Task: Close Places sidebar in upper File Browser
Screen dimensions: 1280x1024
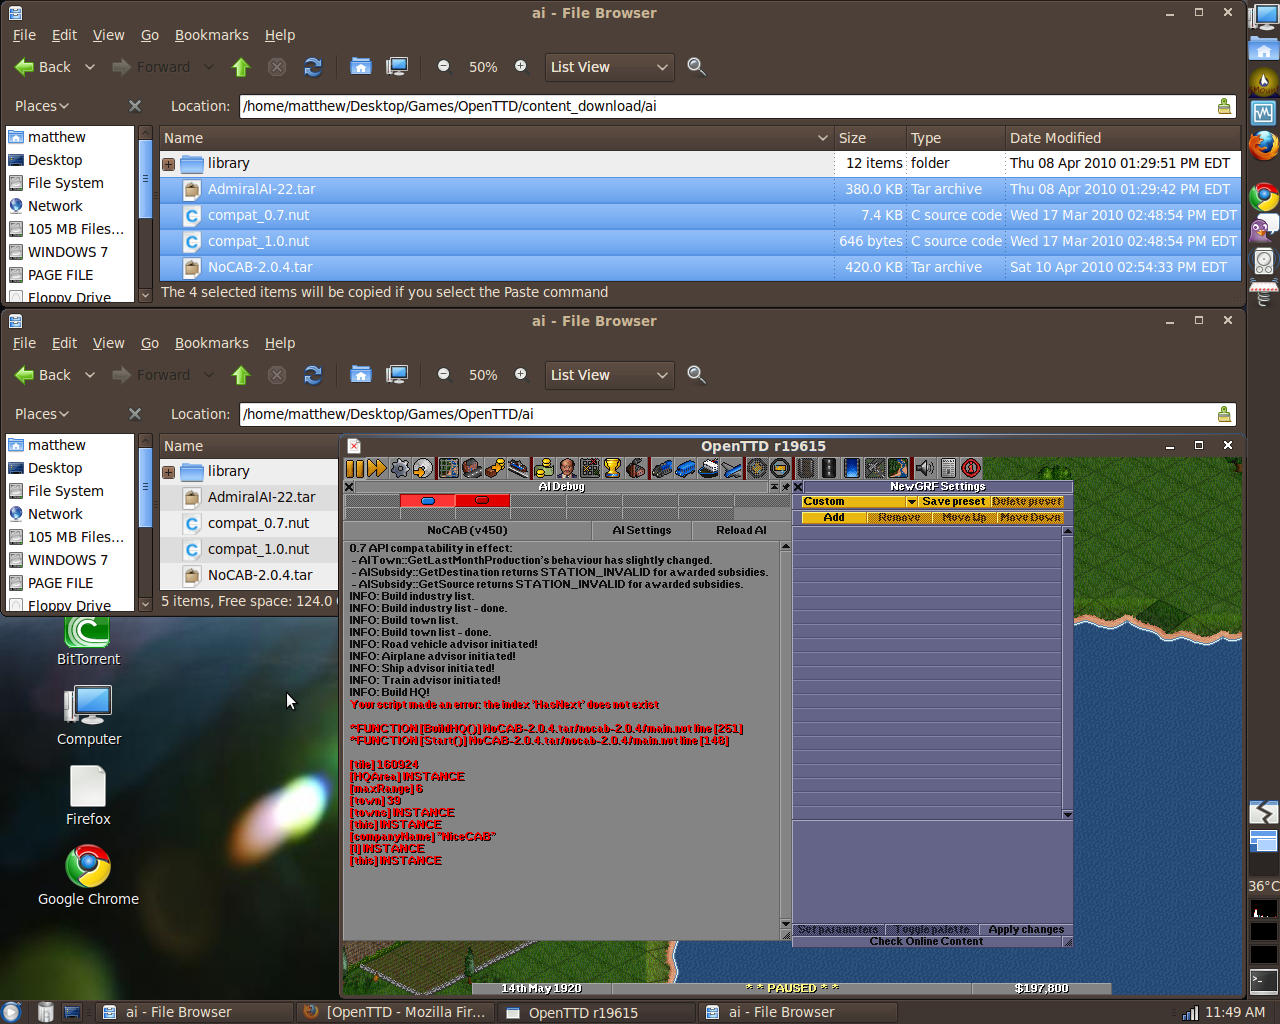Action: [x=135, y=106]
